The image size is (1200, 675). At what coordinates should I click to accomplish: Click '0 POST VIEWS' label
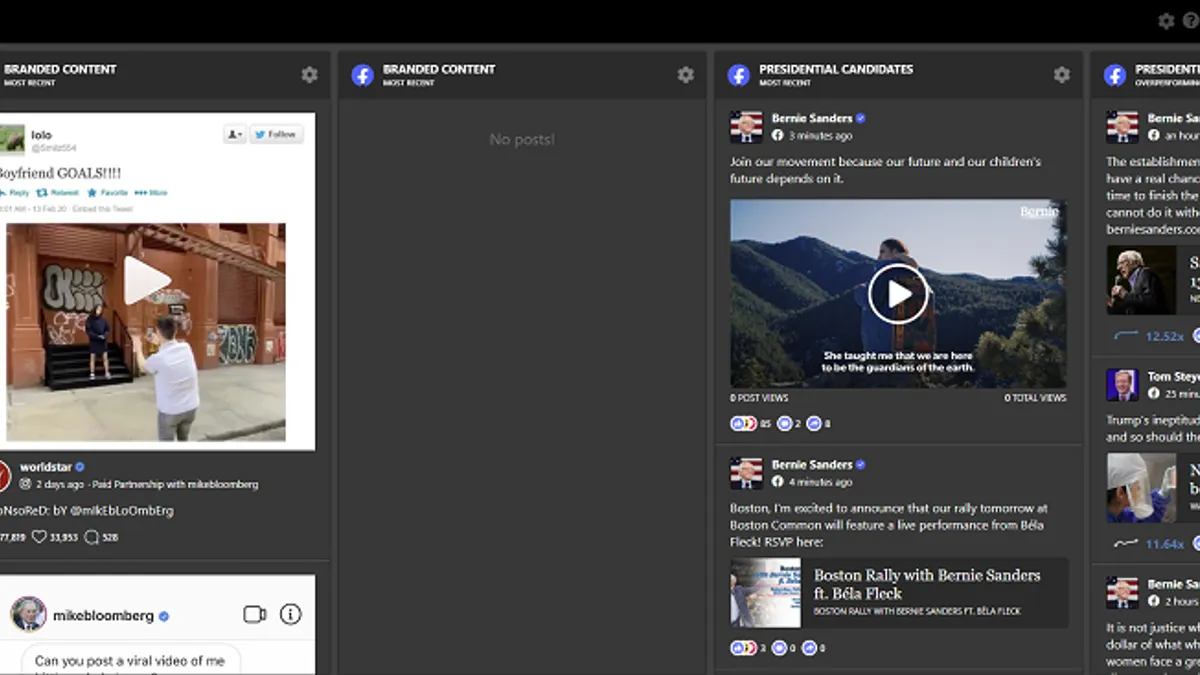point(760,398)
